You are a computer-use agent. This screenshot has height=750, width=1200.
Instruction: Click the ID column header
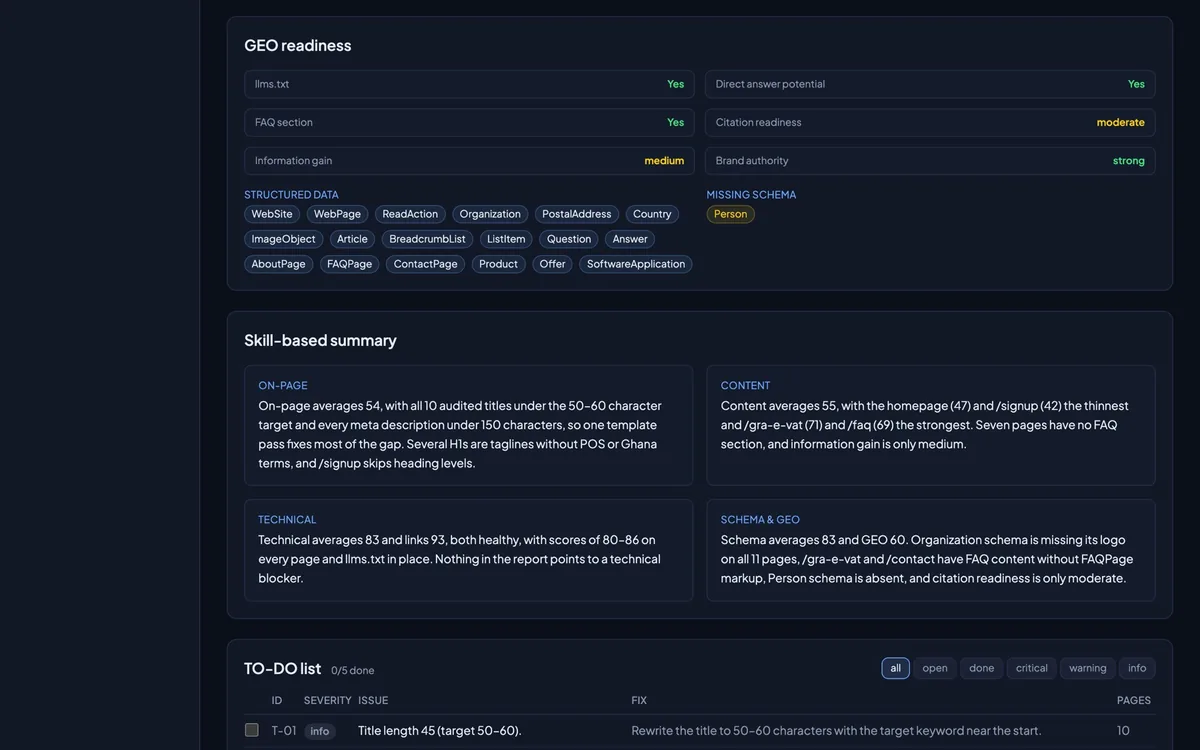click(277, 700)
